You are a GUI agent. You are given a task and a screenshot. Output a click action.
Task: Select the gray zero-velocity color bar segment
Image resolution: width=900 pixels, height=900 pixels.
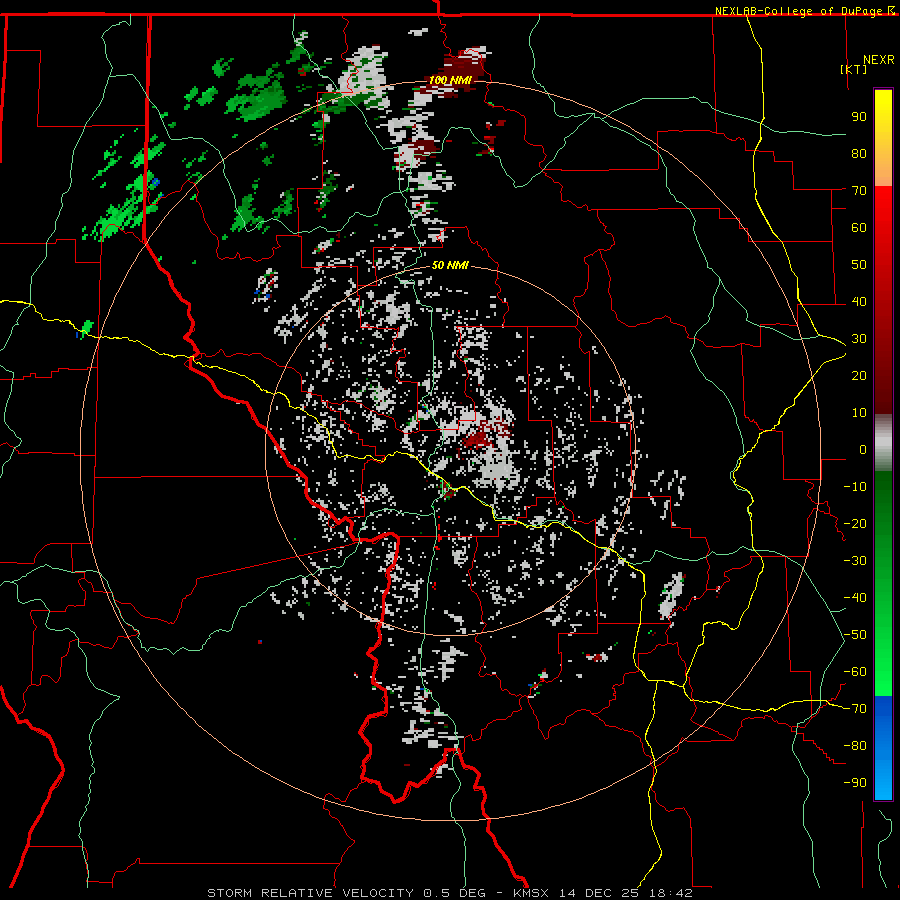click(x=883, y=443)
